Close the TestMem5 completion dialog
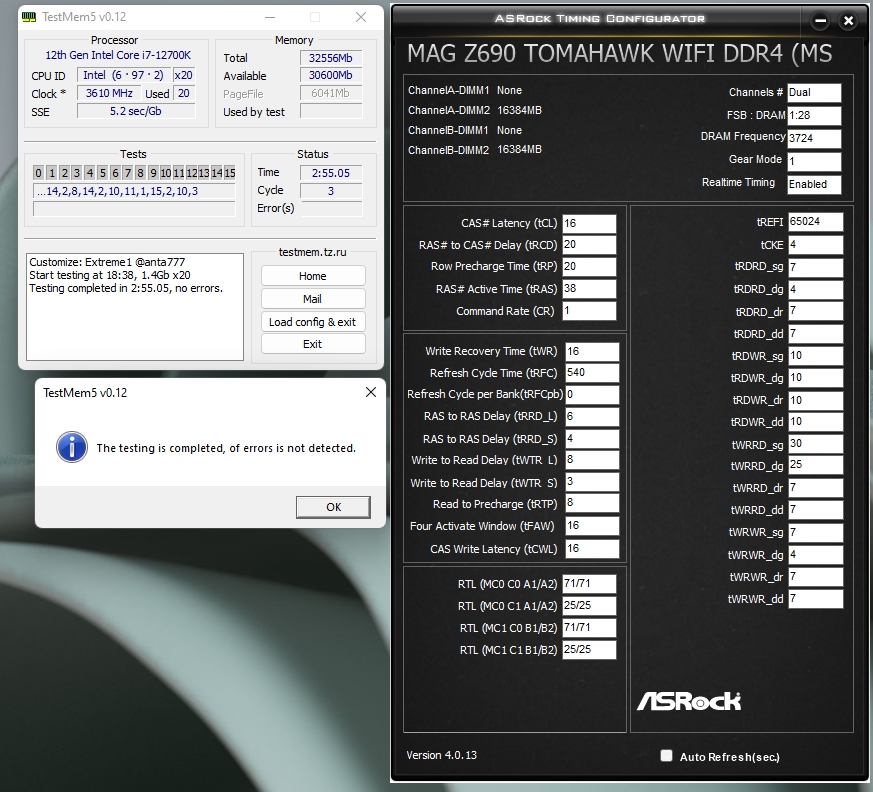873x792 pixels. (x=371, y=392)
